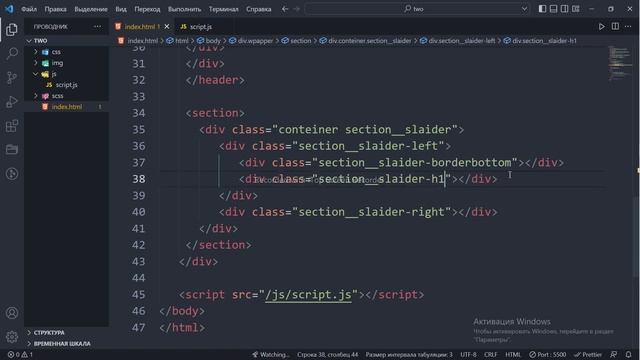
Task: Open the Run and Debug view
Action: (x=12, y=102)
